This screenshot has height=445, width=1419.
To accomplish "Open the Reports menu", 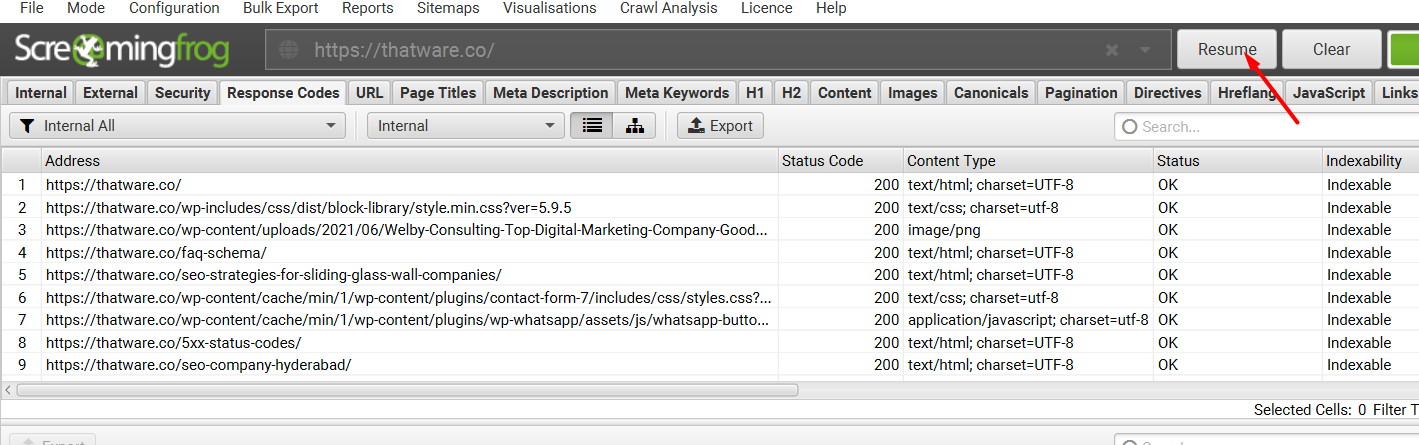I will [x=367, y=8].
